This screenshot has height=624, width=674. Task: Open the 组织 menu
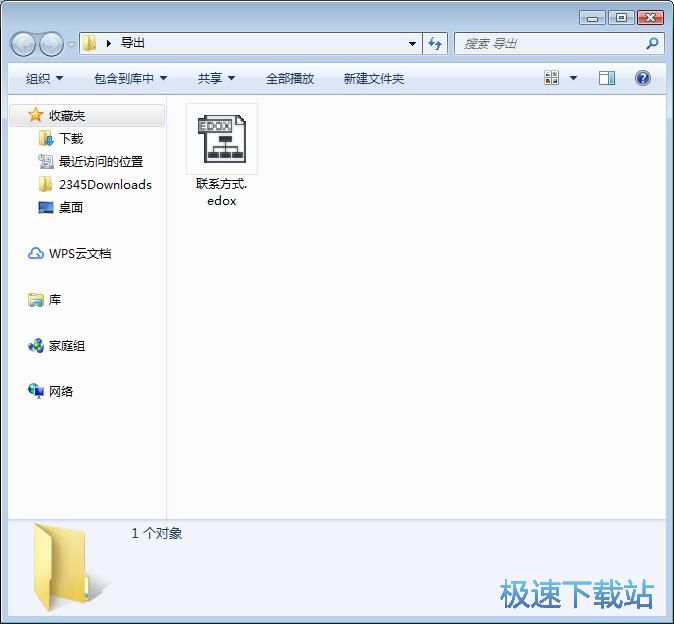[x=44, y=78]
